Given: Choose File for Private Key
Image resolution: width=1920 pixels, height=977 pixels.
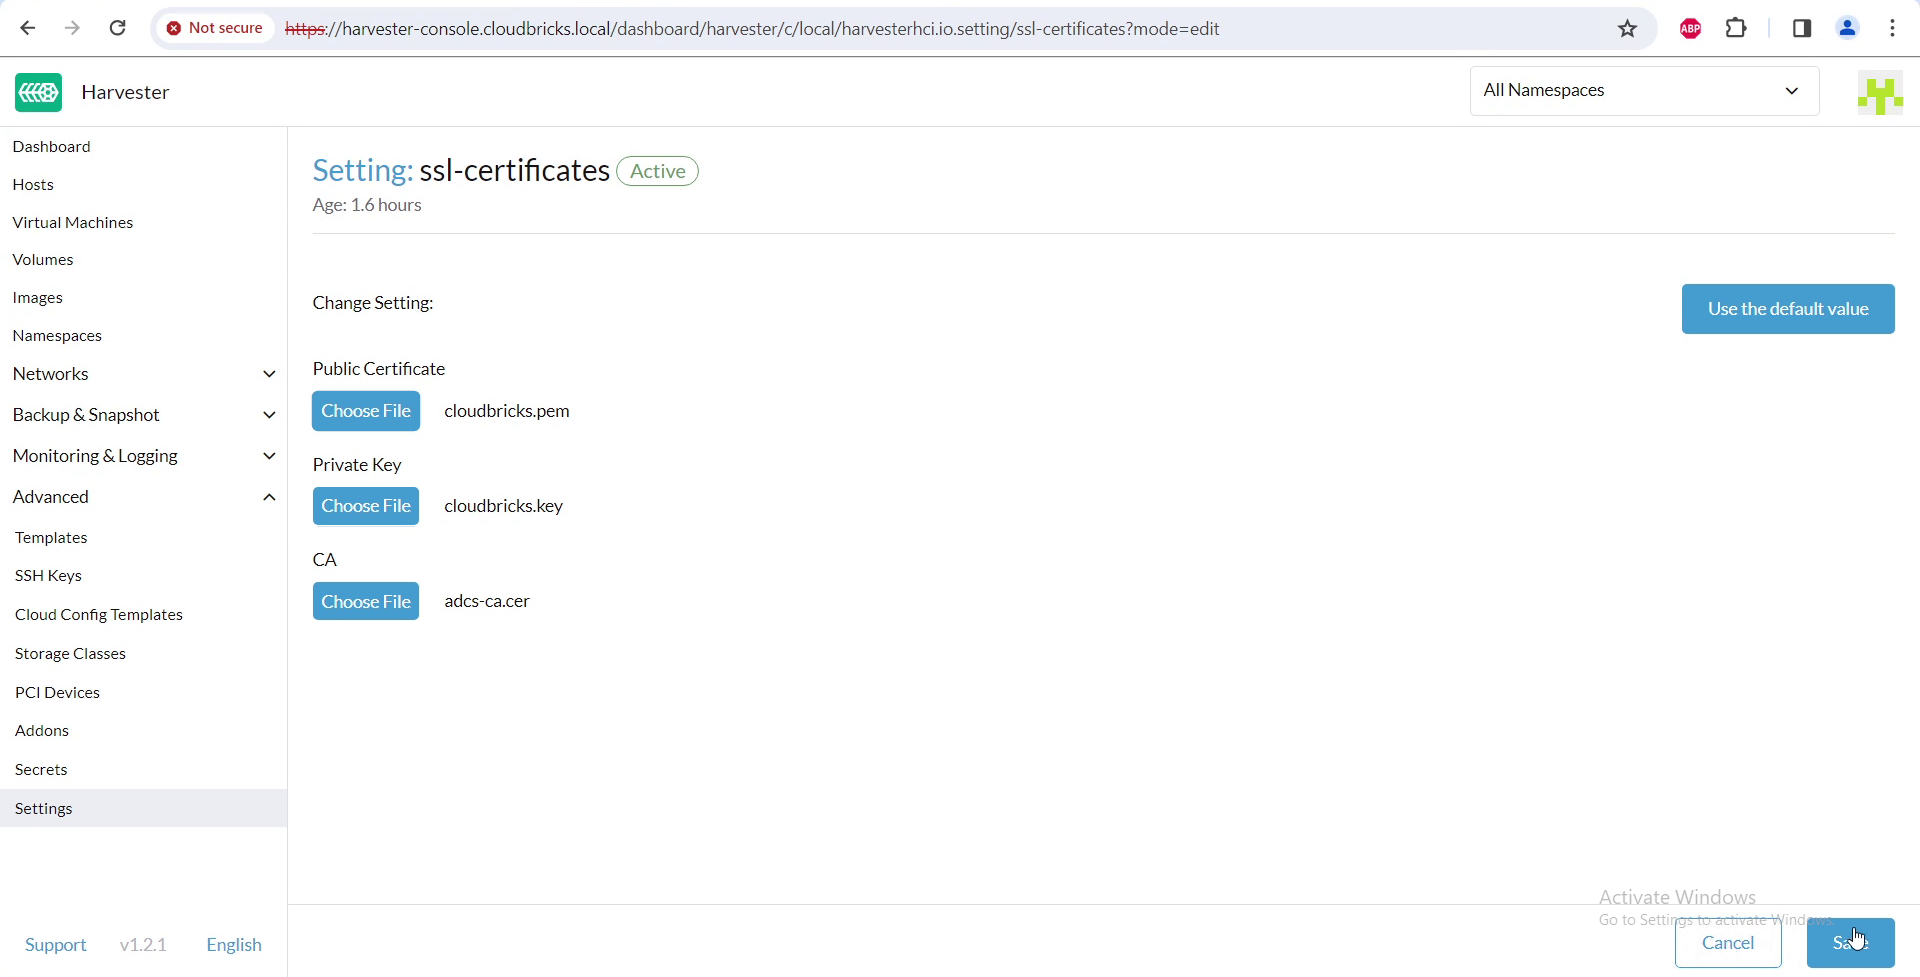Looking at the screenshot, I should [x=366, y=506].
